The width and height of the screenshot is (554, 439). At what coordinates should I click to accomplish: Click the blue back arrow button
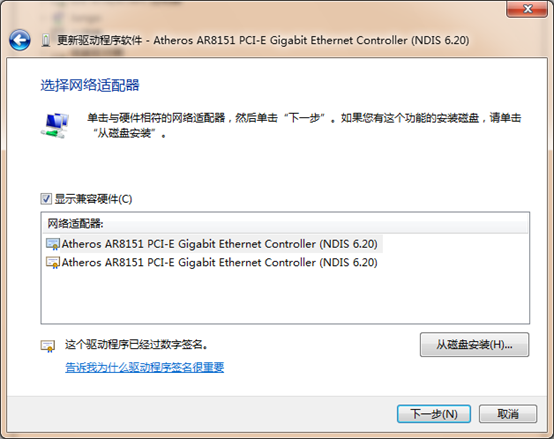(20, 40)
